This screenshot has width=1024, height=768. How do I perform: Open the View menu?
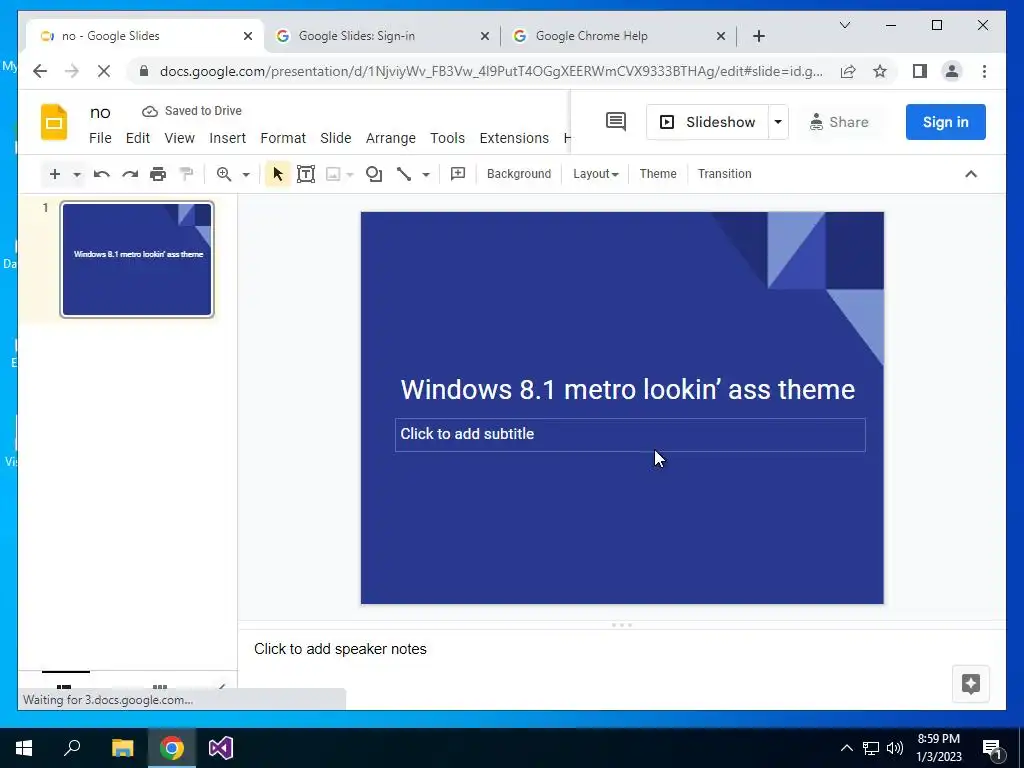click(180, 138)
